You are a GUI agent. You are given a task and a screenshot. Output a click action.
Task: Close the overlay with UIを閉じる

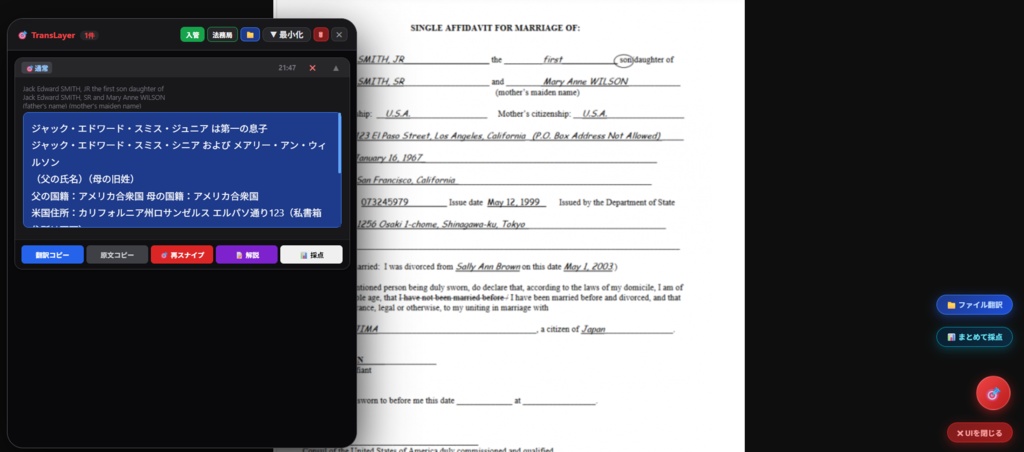click(x=980, y=433)
